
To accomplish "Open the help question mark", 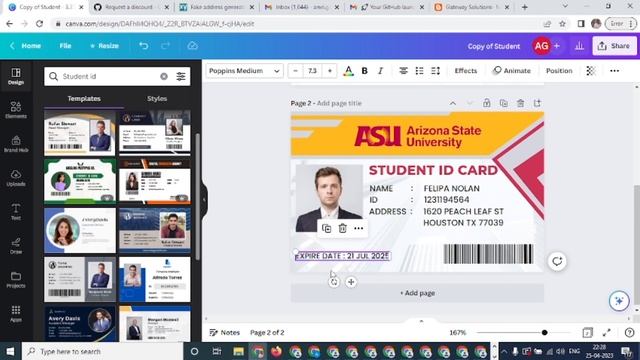I will click(x=629, y=333).
